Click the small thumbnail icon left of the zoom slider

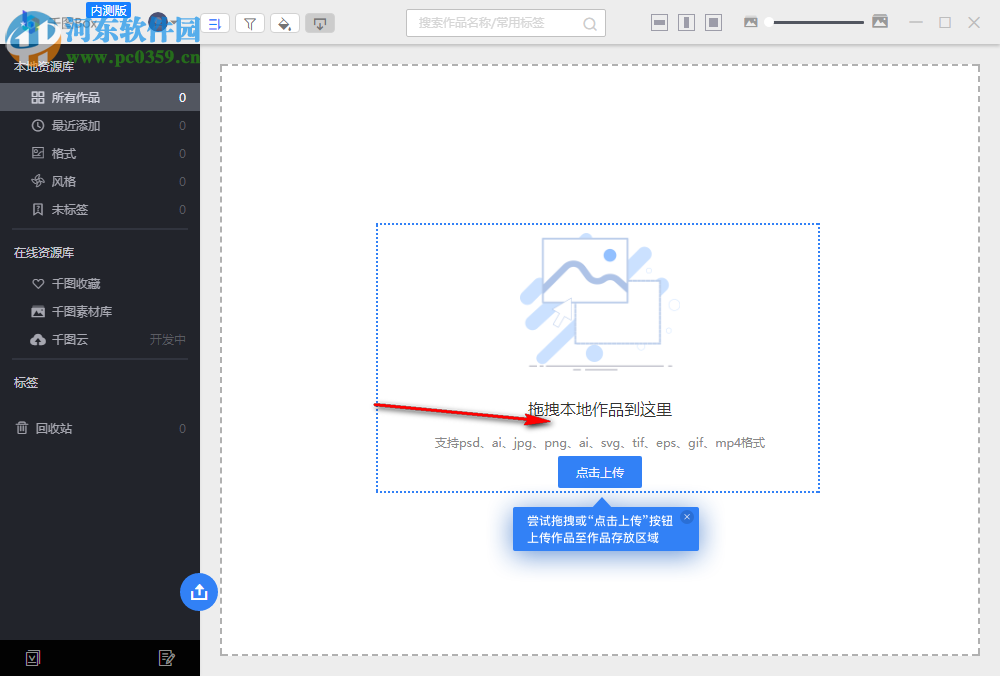pyautogui.click(x=751, y=21)
